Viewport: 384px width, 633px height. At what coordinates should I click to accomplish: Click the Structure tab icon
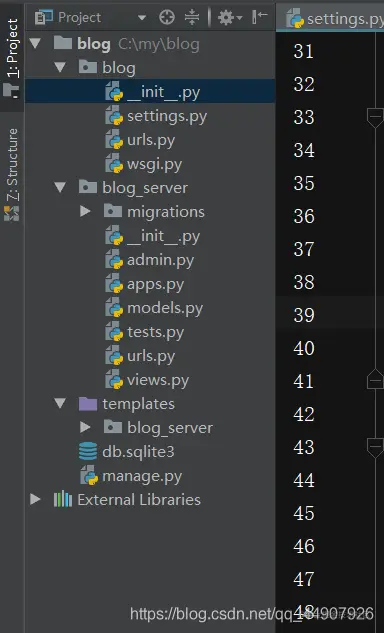click(x=11, y=214)
